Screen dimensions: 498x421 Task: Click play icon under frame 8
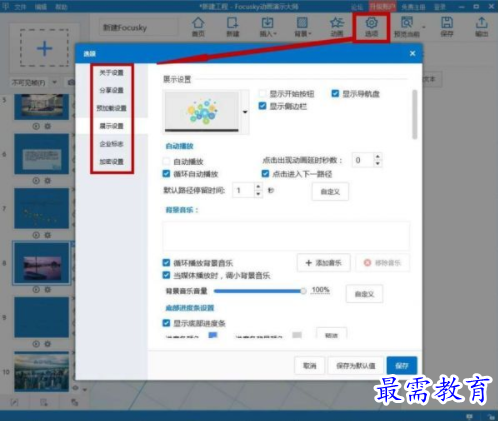(36, 289)
